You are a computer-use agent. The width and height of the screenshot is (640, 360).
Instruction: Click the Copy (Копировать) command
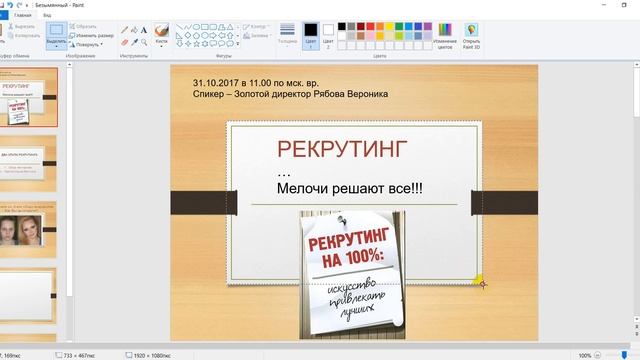click(x=24, y=36)
